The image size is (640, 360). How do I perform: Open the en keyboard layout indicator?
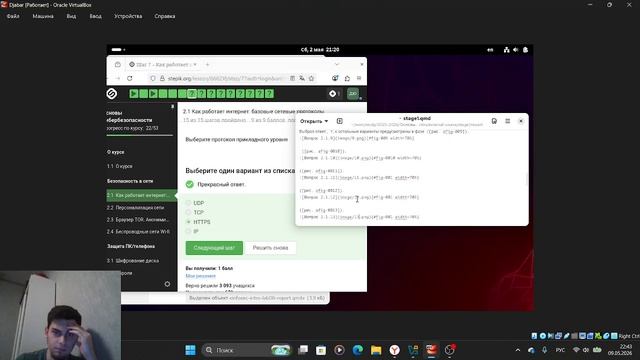tap(490, 50)
